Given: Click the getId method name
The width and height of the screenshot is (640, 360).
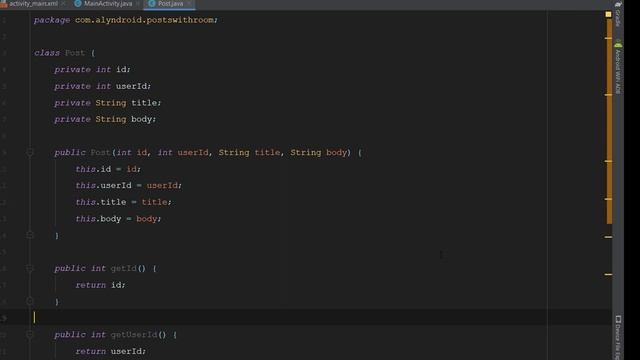Looking at the screenshot, I should click(x=123, y=269).
